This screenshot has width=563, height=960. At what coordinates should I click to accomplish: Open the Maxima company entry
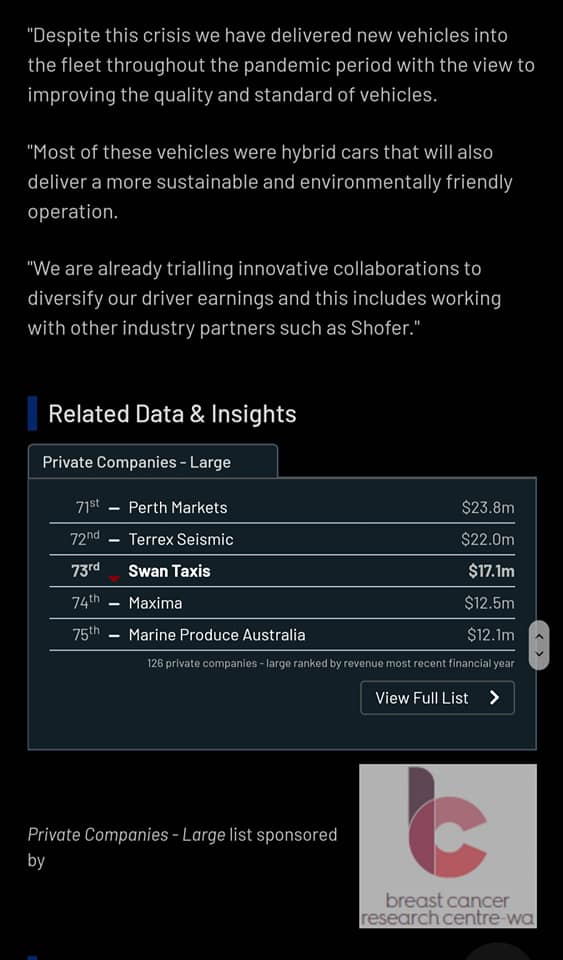click(x=155, y=603)
